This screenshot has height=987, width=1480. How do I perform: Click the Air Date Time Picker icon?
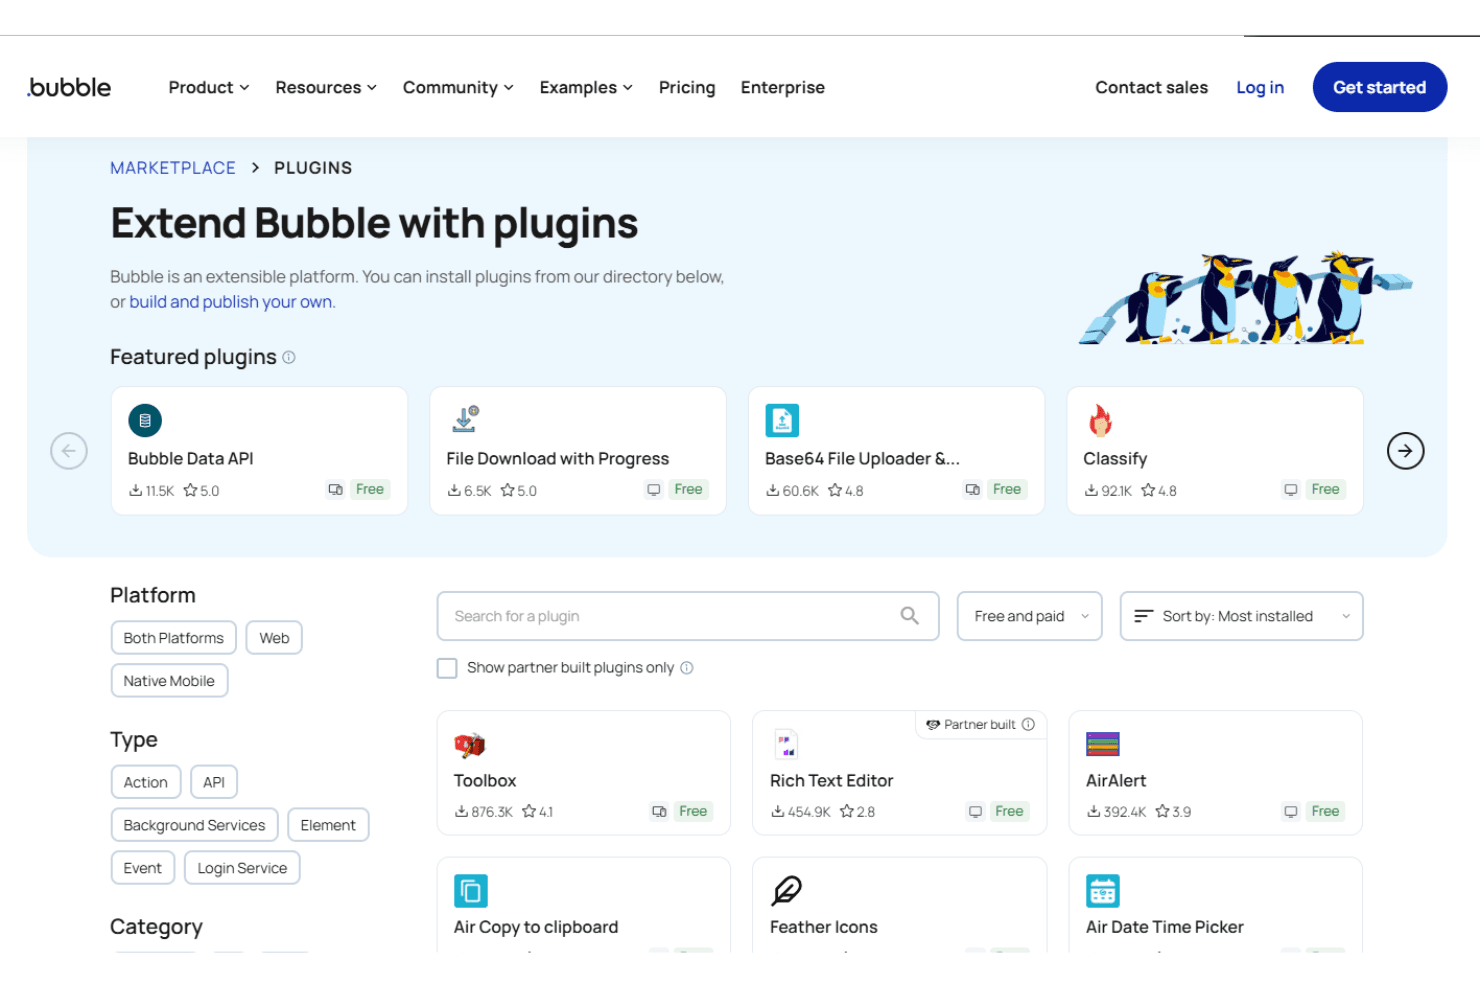[x=1103, y=891]
